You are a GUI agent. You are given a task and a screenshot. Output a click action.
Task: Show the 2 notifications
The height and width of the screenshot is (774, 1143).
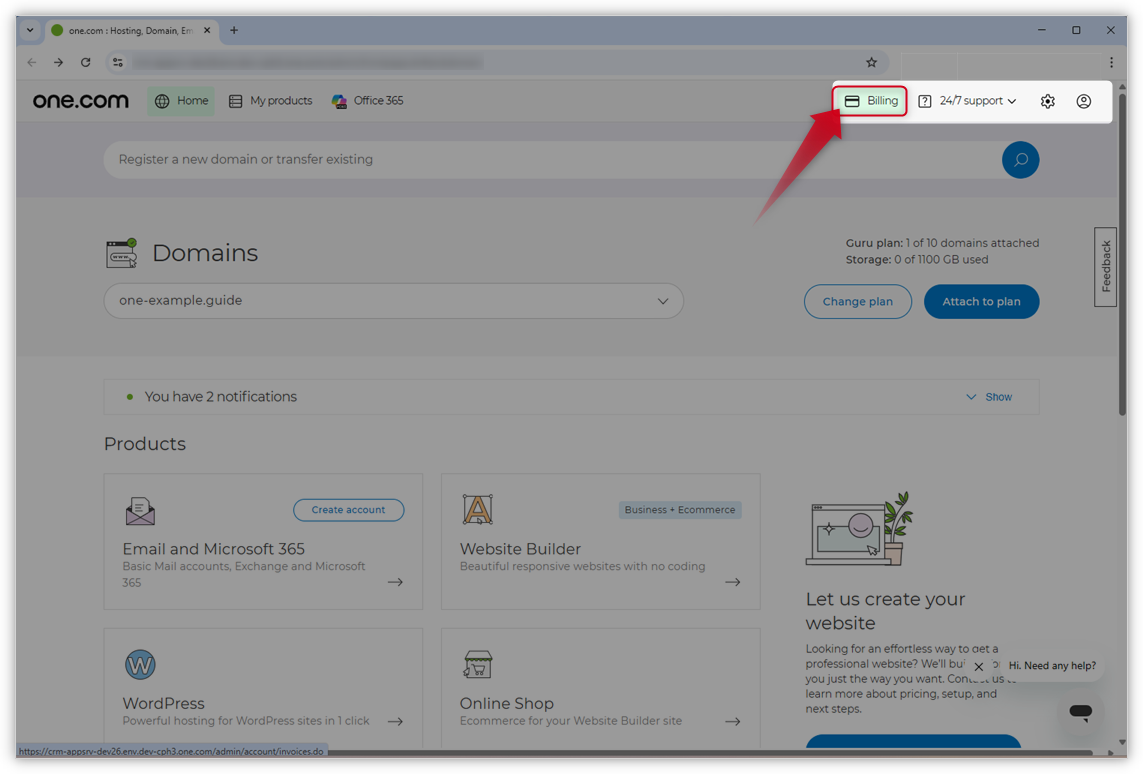(x=988, y=396)
